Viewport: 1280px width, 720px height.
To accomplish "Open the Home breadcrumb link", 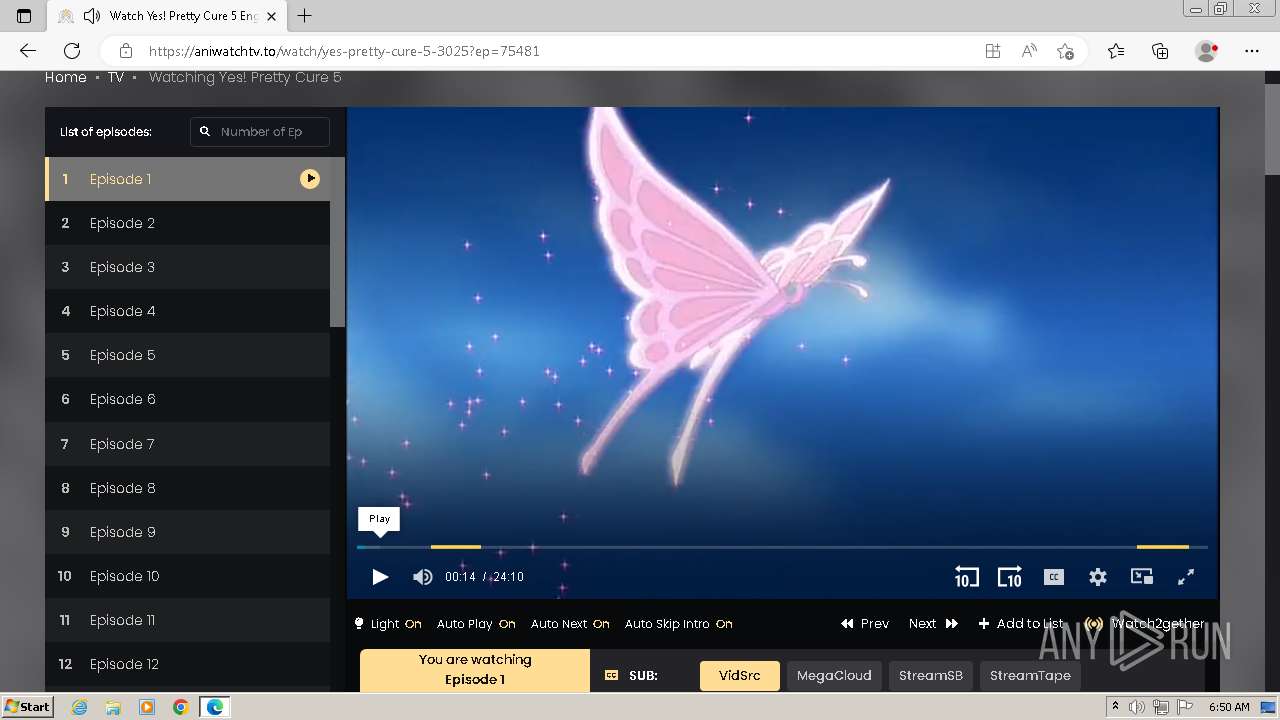I will [66, 77].
